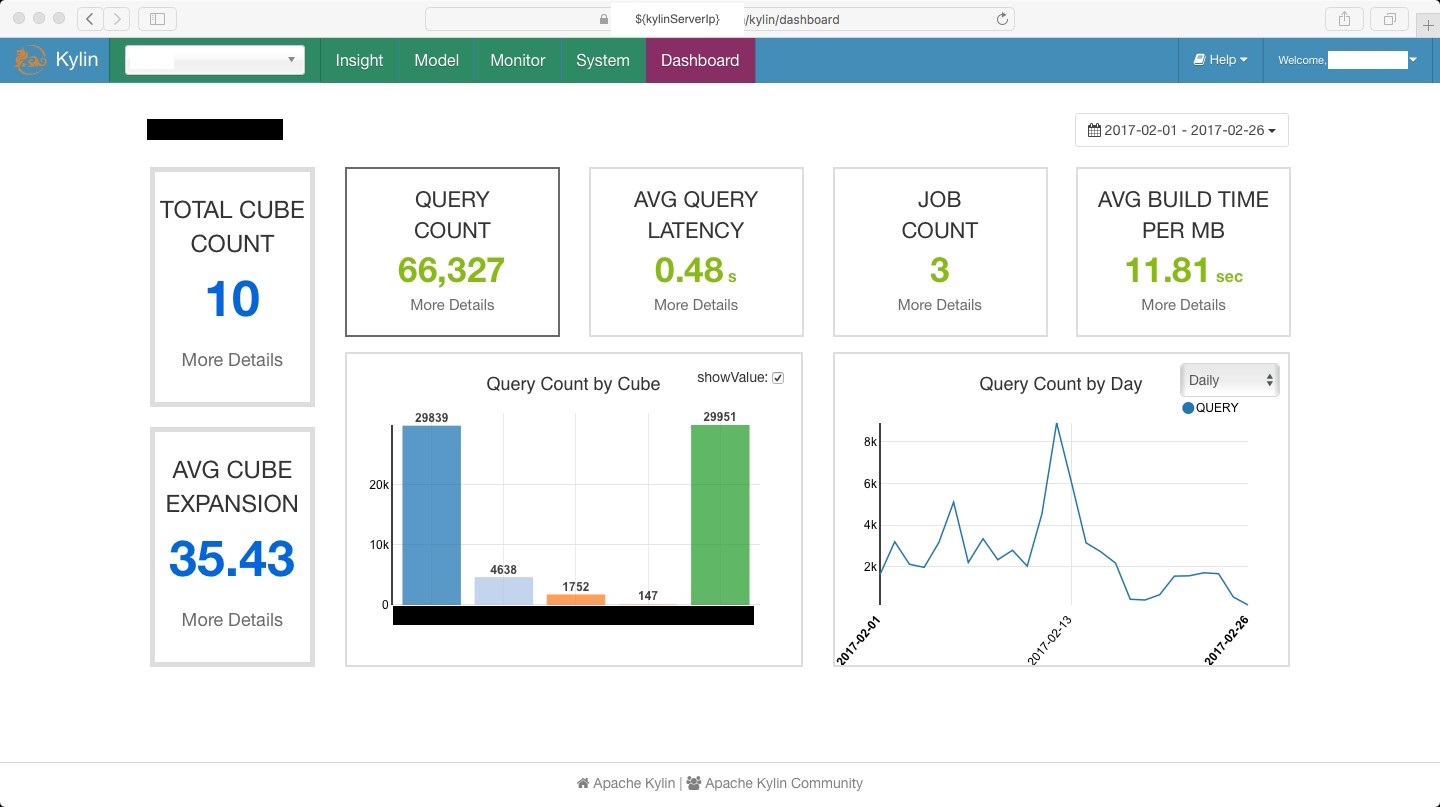
Task: Click the browser back arrow
Action: click(90, 18)
